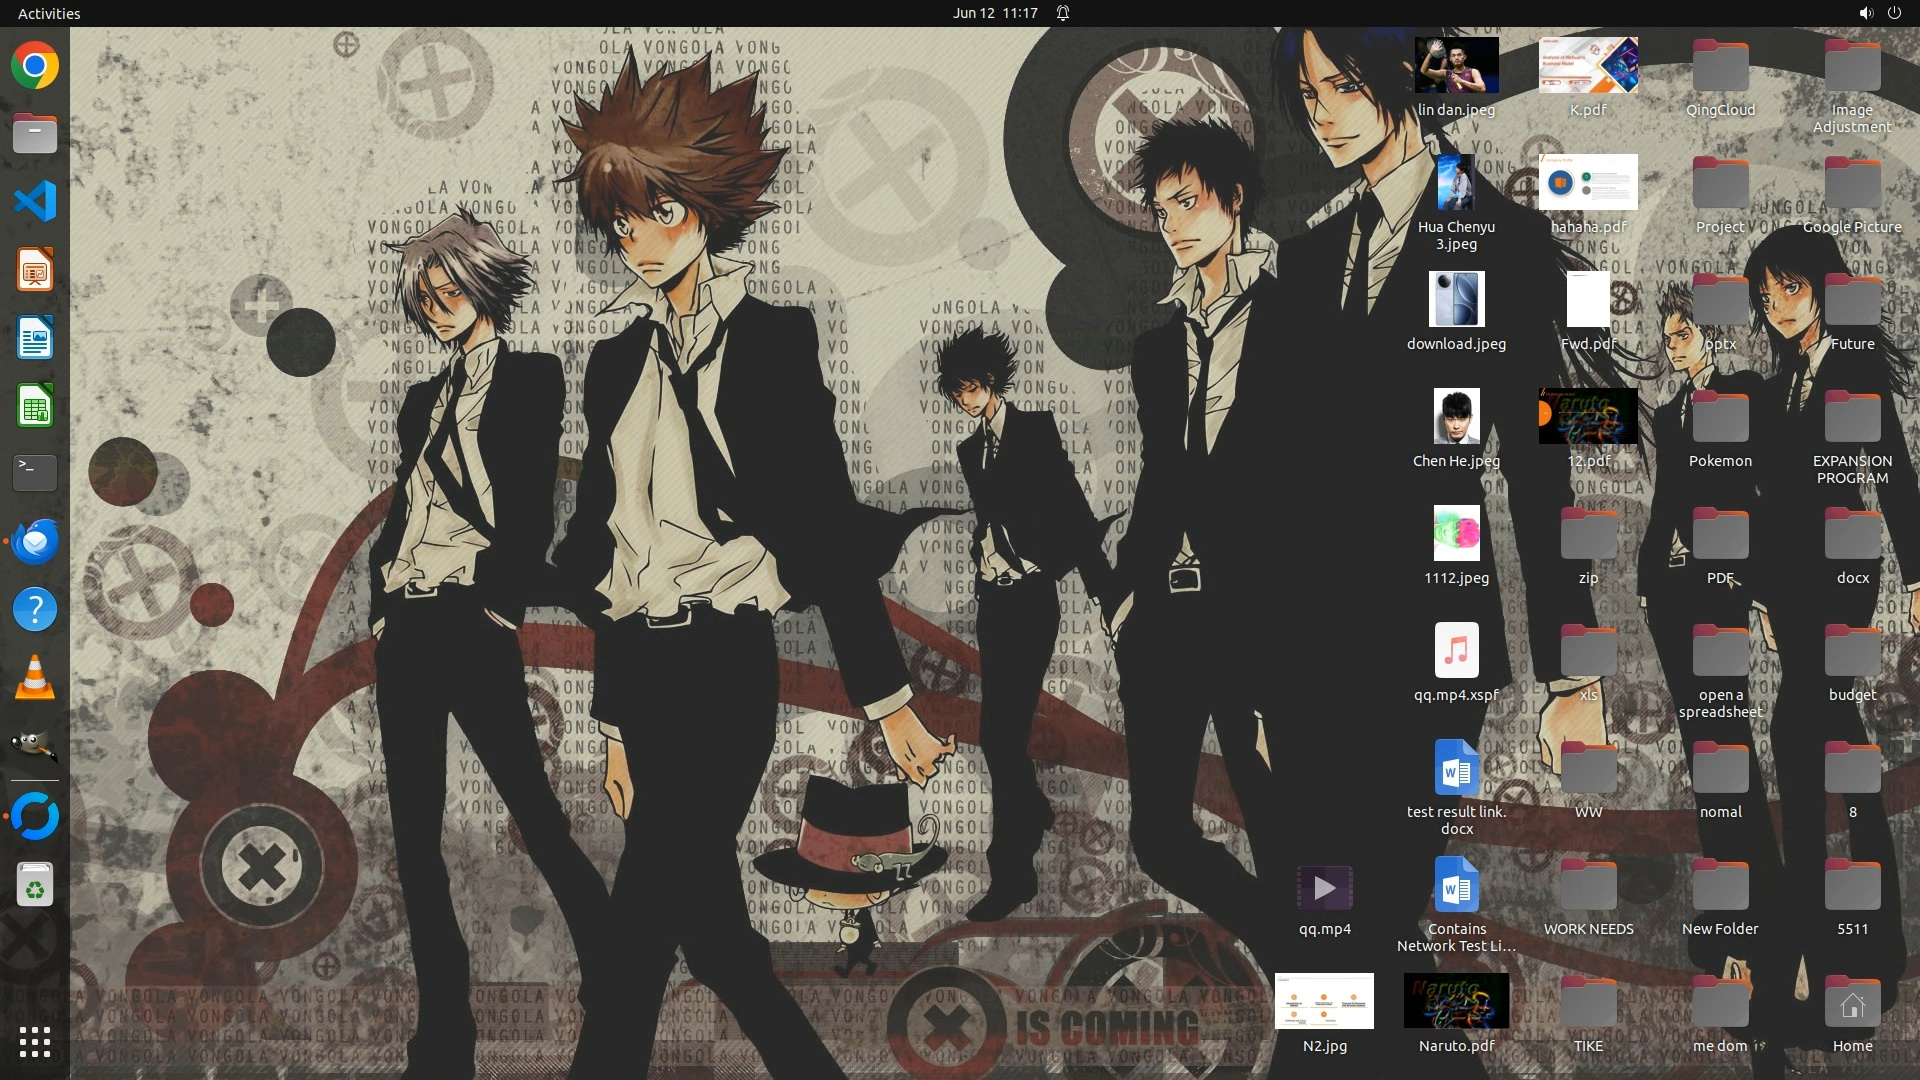Viewport: 1920px width, 1080px height.
Task: Select the Naruto.pdf desktop file
Action: [1456, 1002]
